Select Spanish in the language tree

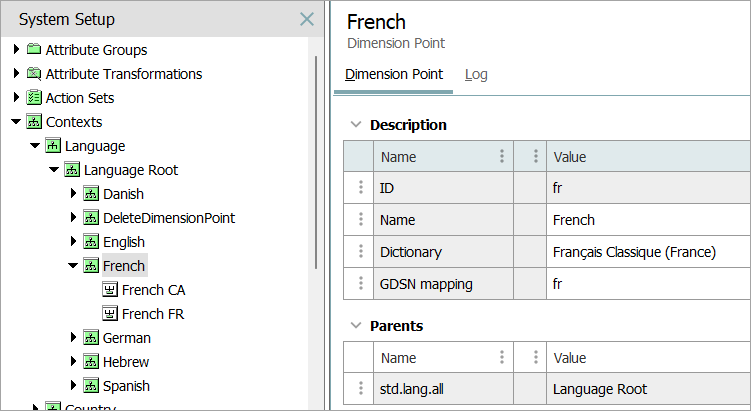[x=126, y=386]
